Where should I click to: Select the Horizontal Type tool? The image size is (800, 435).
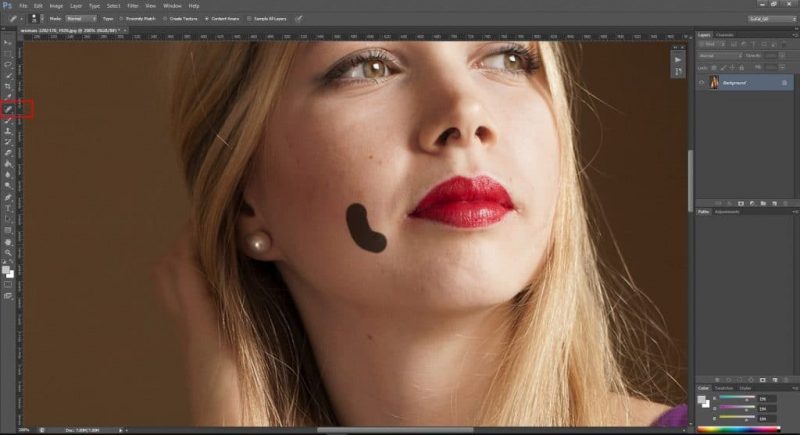point(8,208)
